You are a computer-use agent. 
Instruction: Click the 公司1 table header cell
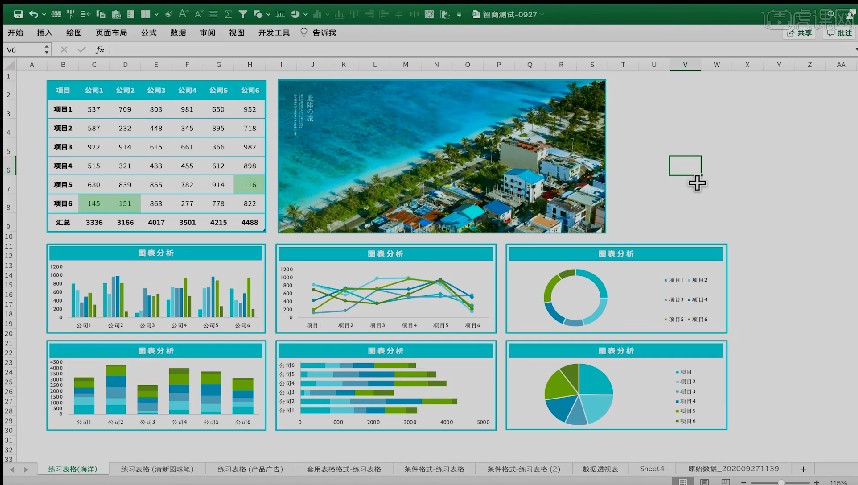tap(94, 90)
